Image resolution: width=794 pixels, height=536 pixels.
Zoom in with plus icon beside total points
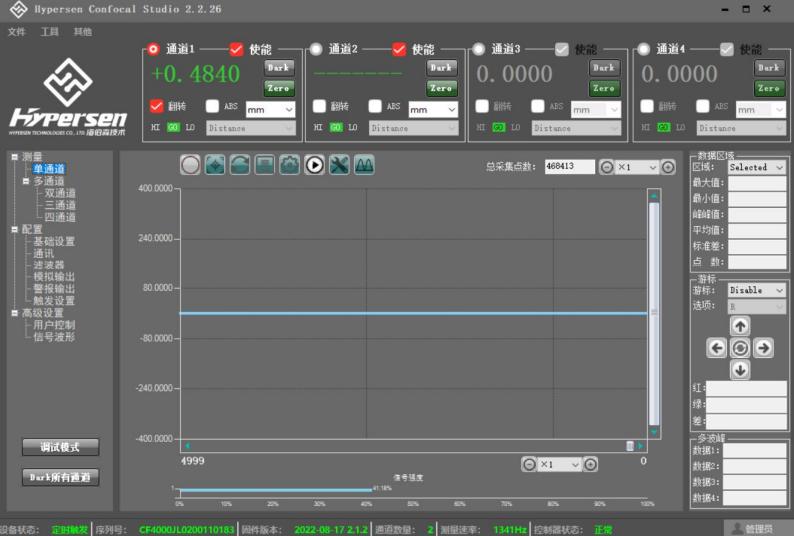668,167
